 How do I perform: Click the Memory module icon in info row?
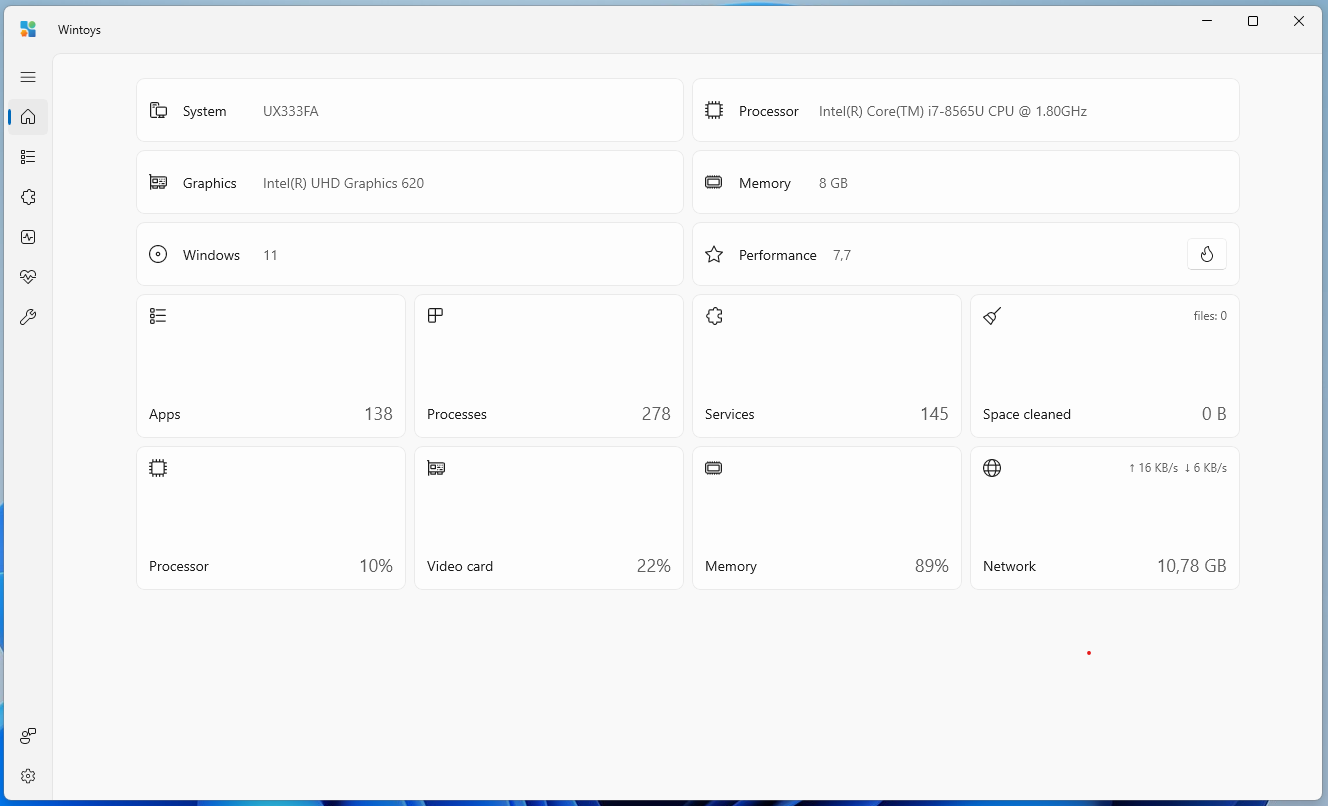coord(714,183)
